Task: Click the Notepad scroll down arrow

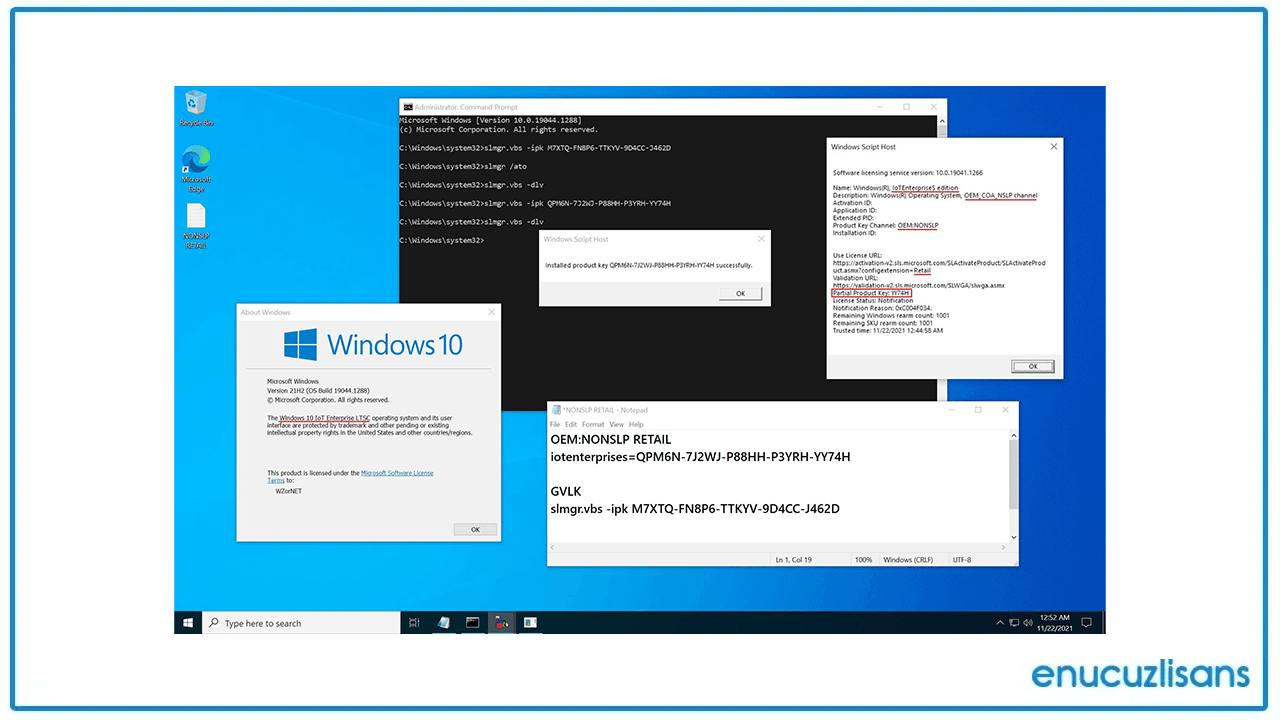Action: (x=1013, y=537)
